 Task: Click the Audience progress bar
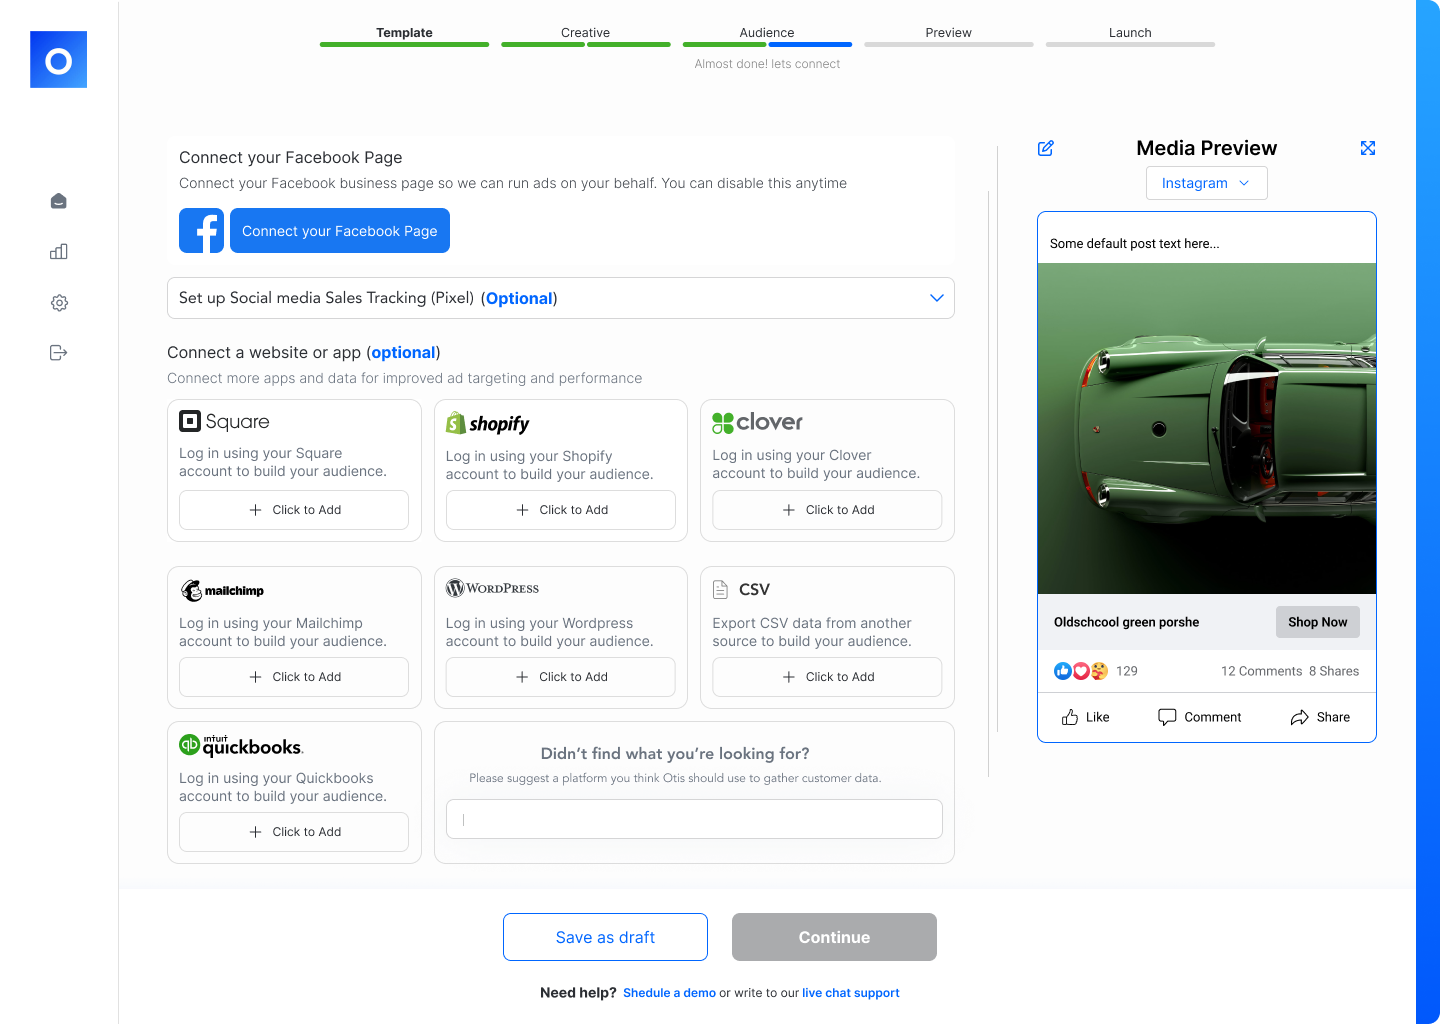coord(767,44)
